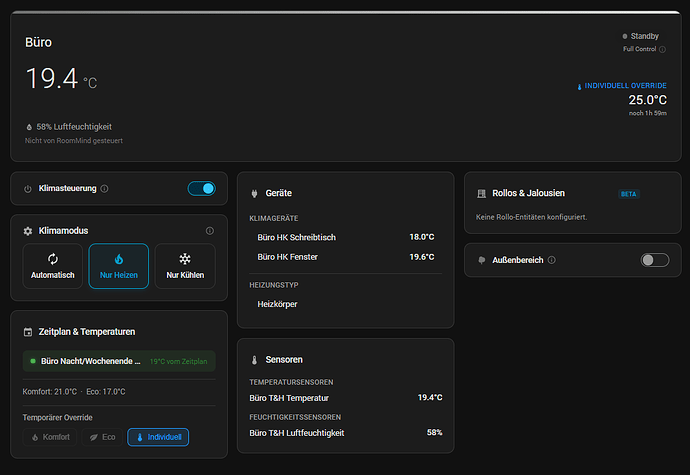
Task: Click the 18.0°C Schreibtisch value
Action: coord(422,237)
